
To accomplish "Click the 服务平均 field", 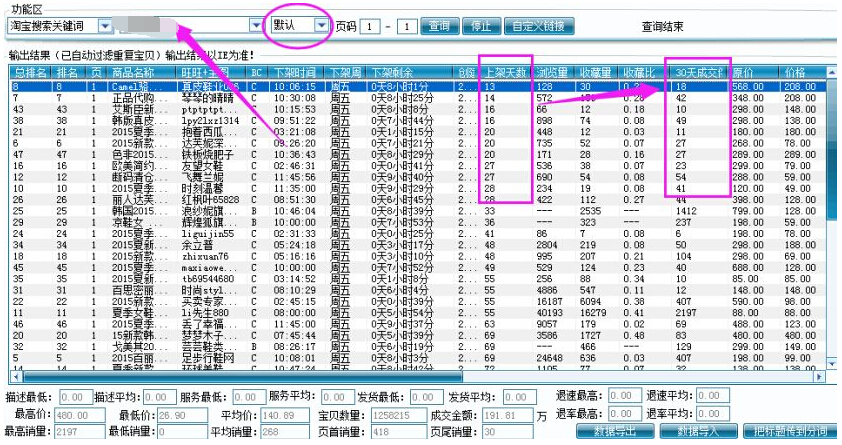I will (337, 397).
